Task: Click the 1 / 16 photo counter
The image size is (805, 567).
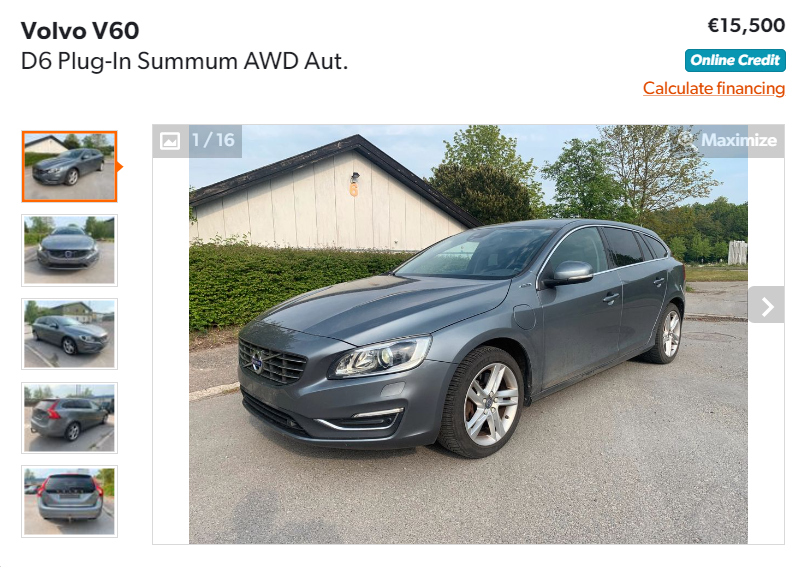Action: point(213,140)
